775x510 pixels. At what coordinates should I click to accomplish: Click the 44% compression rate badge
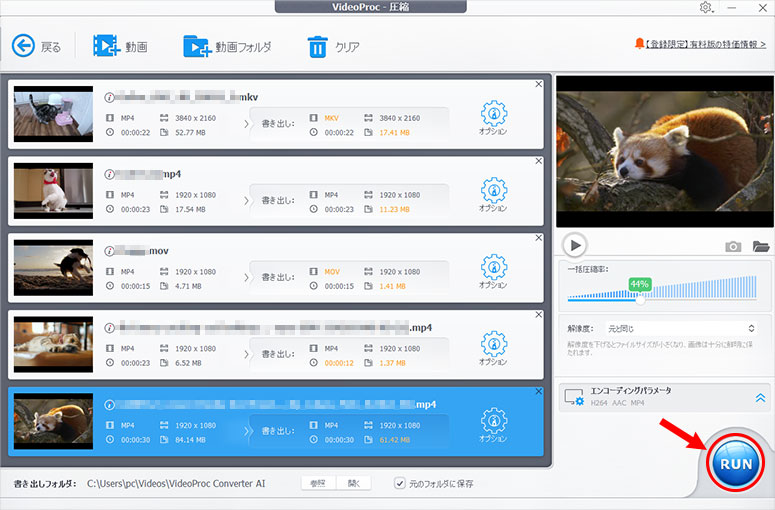click(x=640, y=284)
